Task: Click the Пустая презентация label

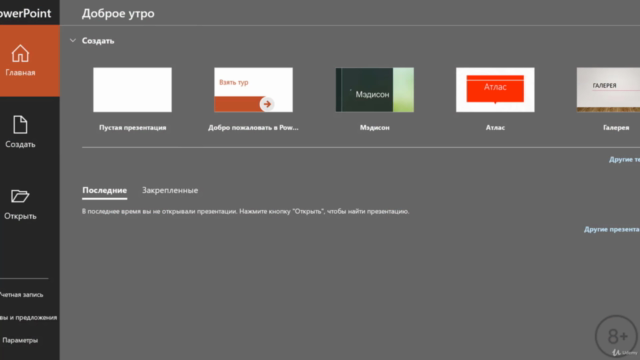Action: (132, 128)
